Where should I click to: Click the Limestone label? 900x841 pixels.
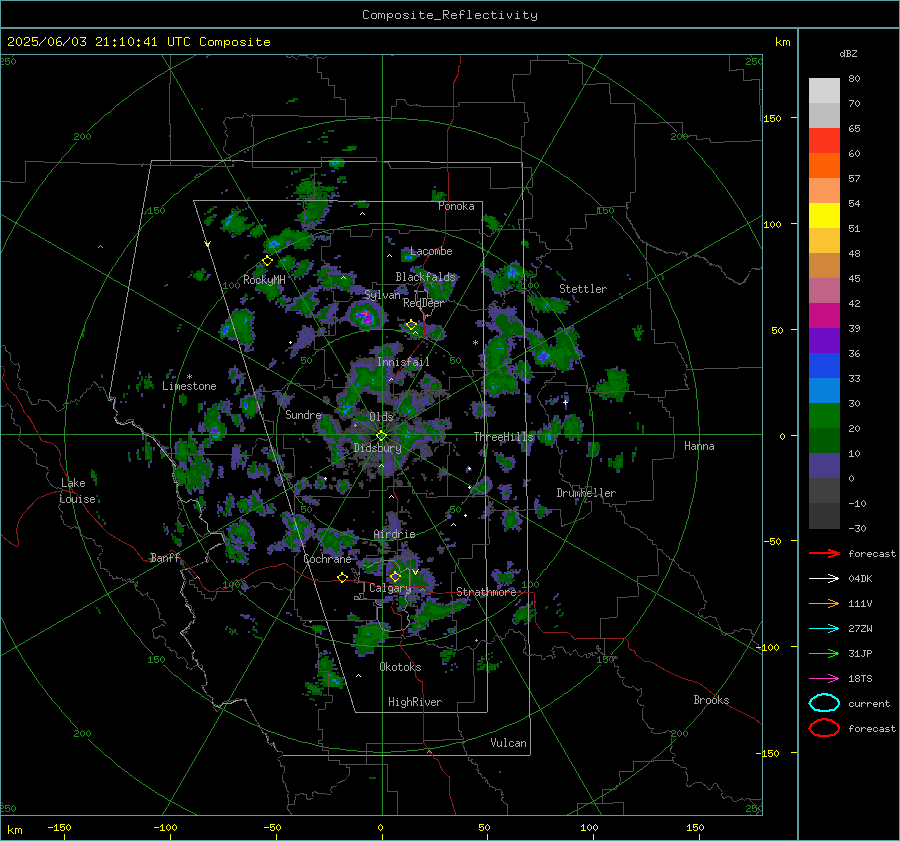click(189, 386)
